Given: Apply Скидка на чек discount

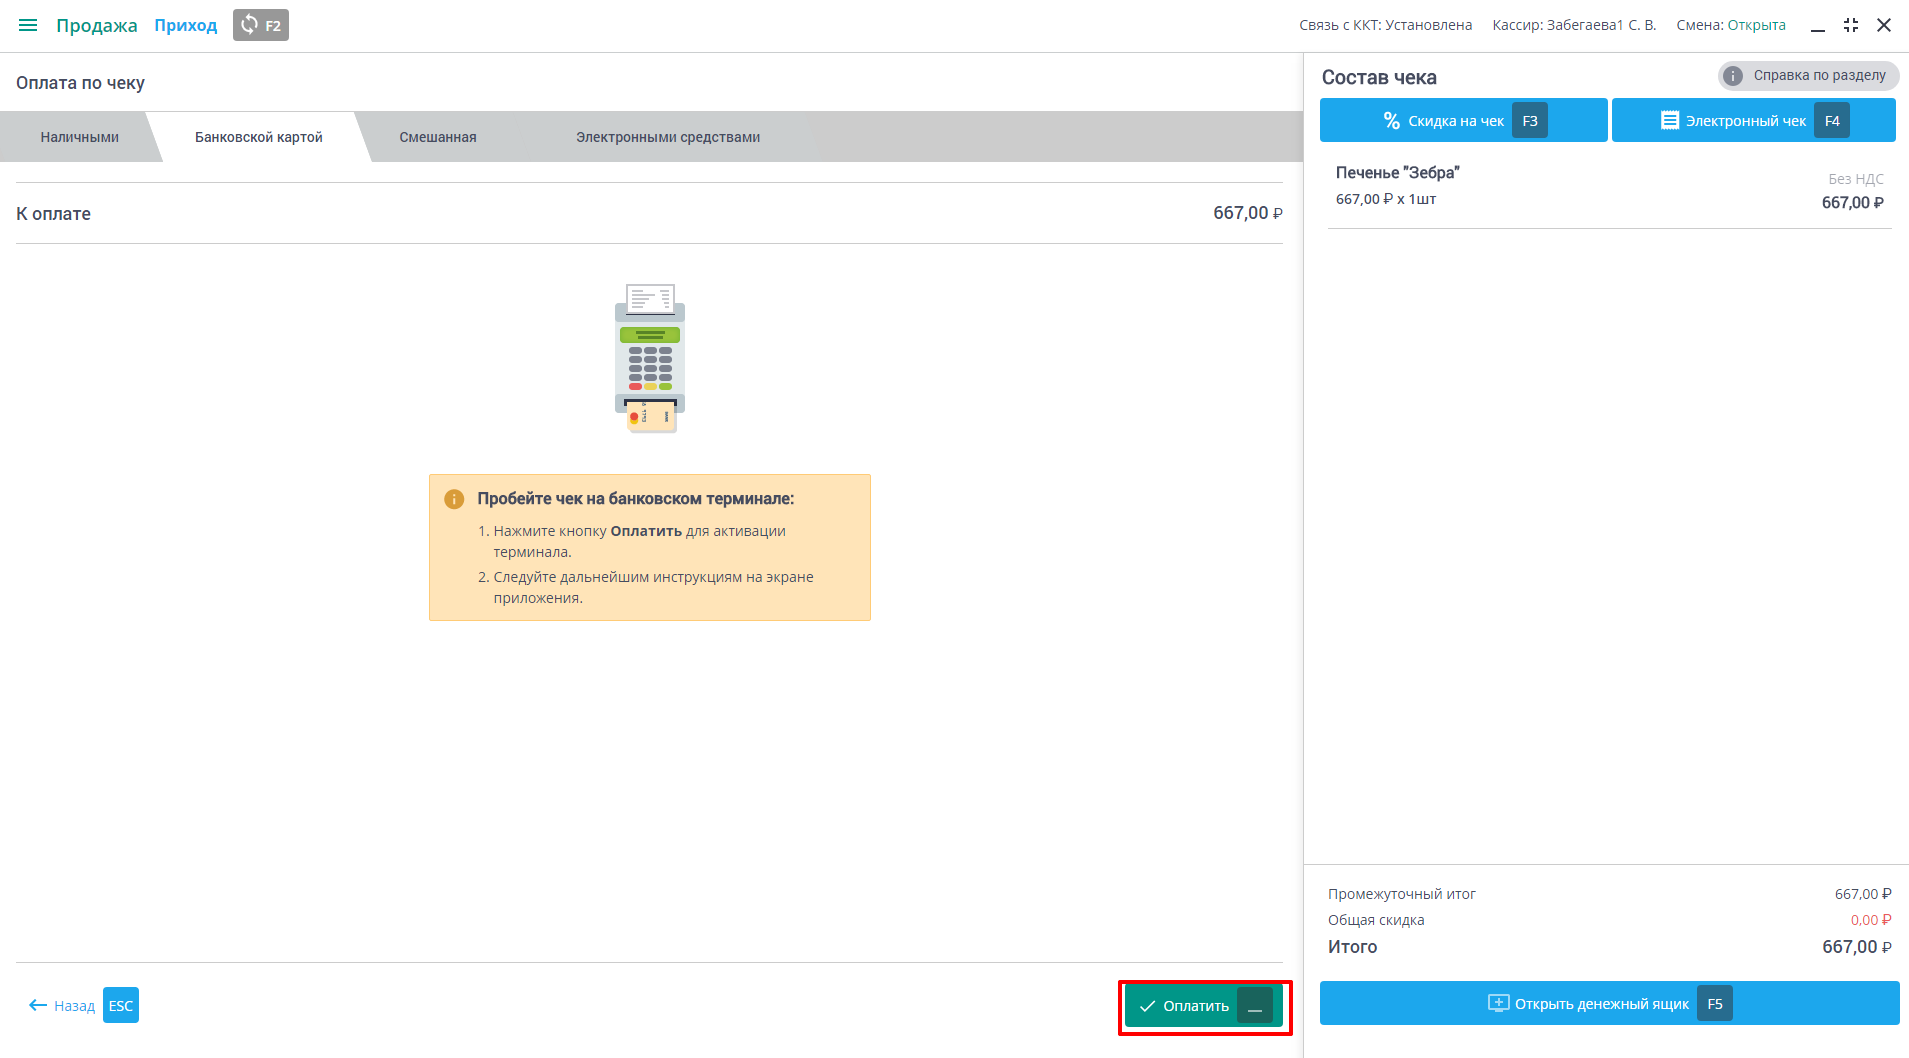Looking at the screenshot, I should click(1464, 120).
